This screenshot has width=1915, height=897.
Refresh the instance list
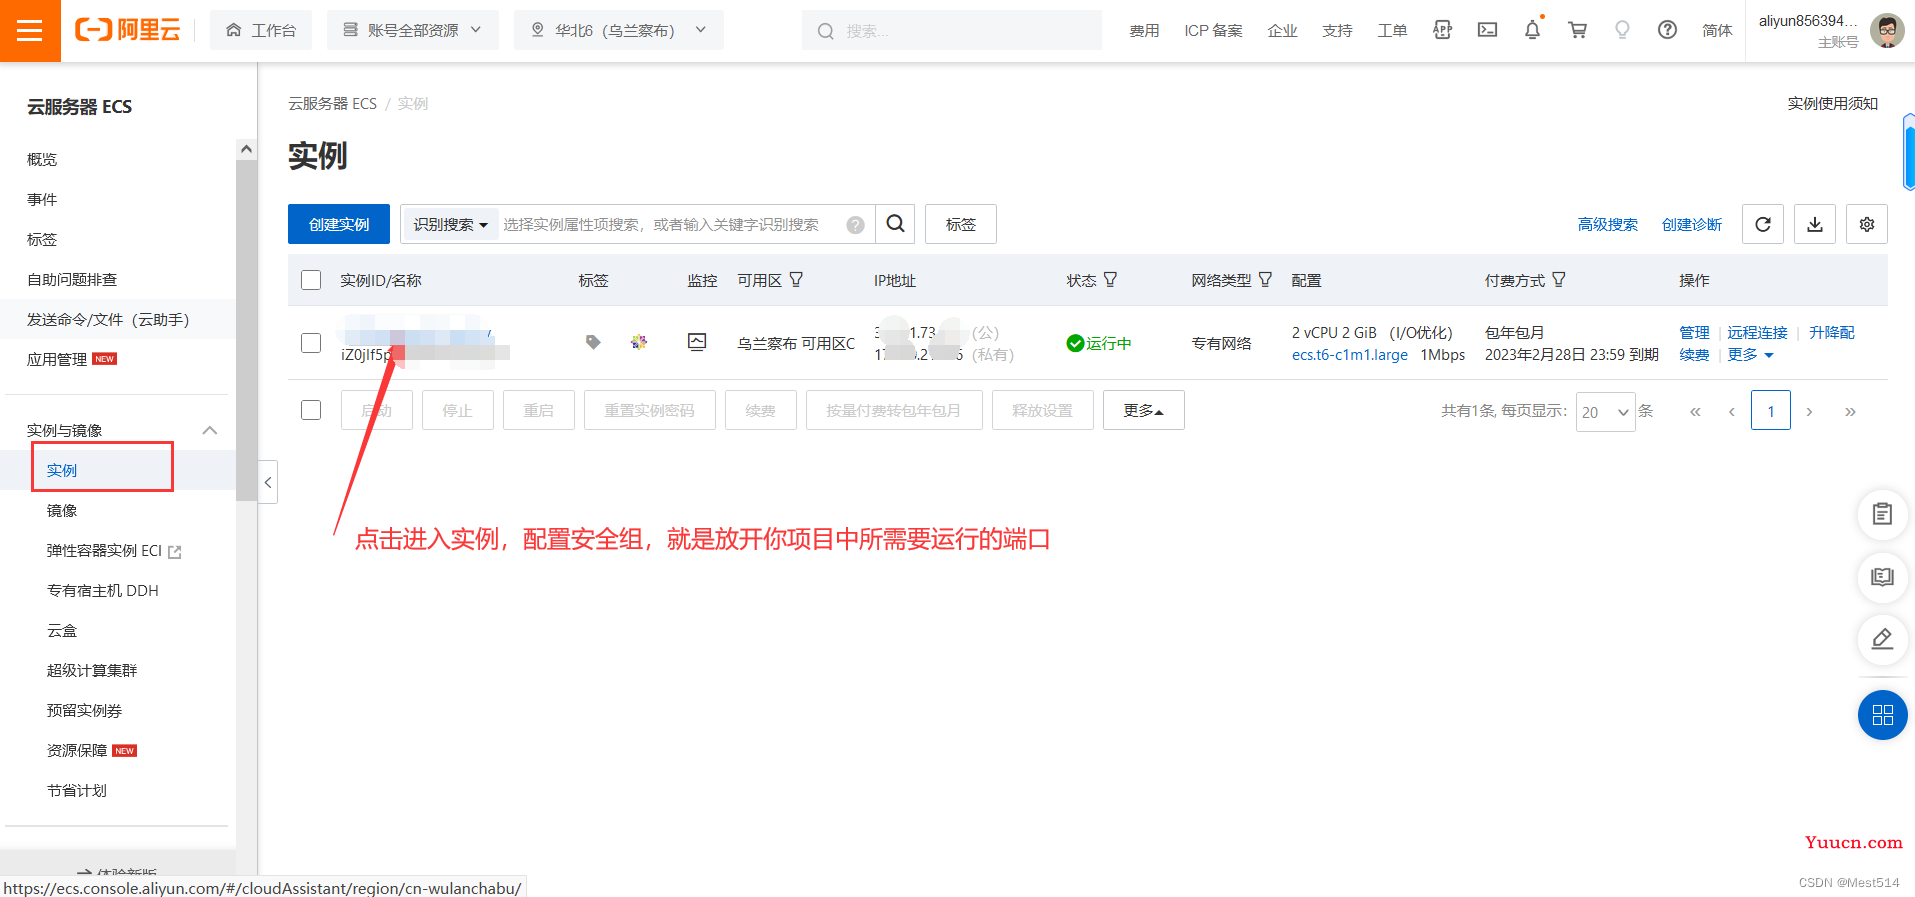tap(1763, 224)
